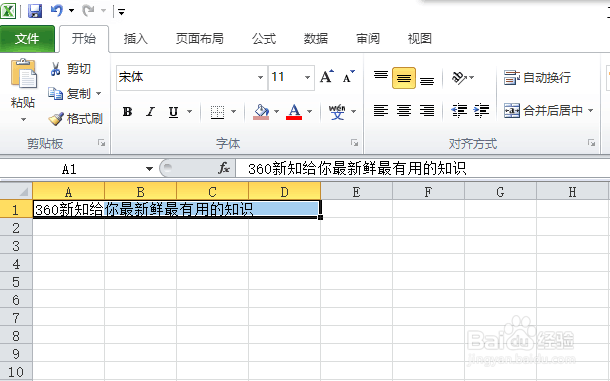Click the Undo arrow icon
This screenshot has height=381, width=610.
tap(57, 11)
